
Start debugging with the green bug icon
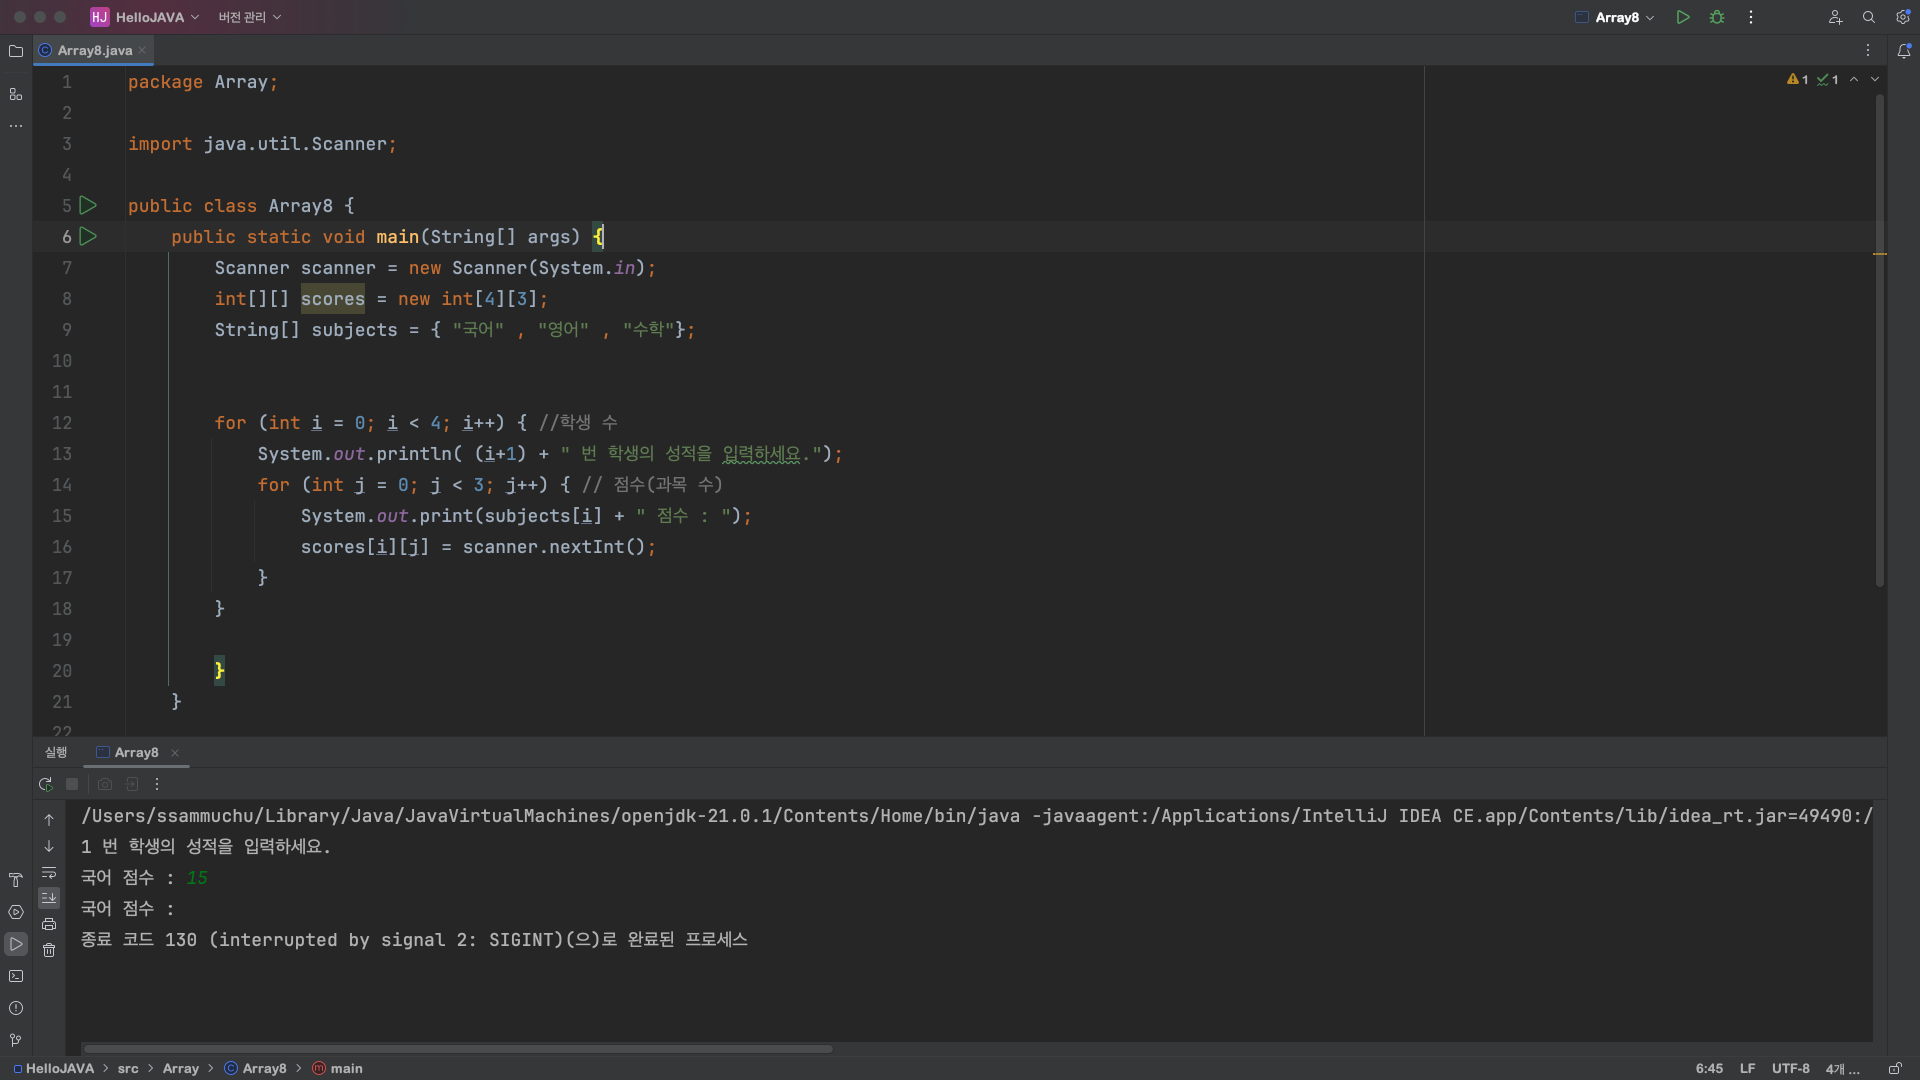1717,17
